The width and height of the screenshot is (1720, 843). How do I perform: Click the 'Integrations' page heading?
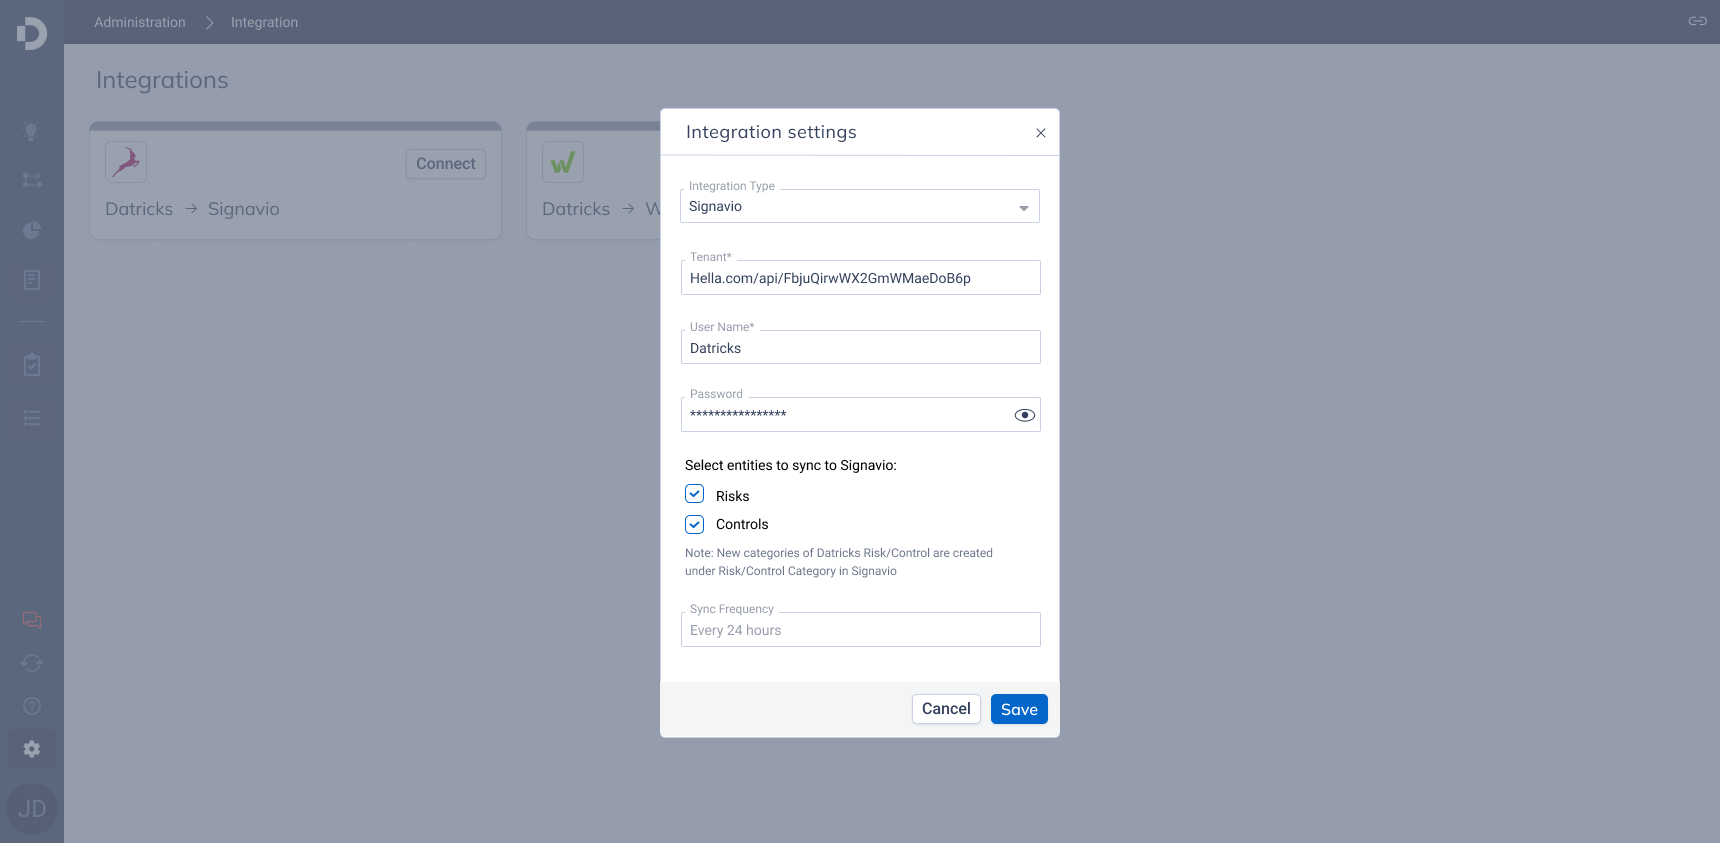(x=162, y=80)
